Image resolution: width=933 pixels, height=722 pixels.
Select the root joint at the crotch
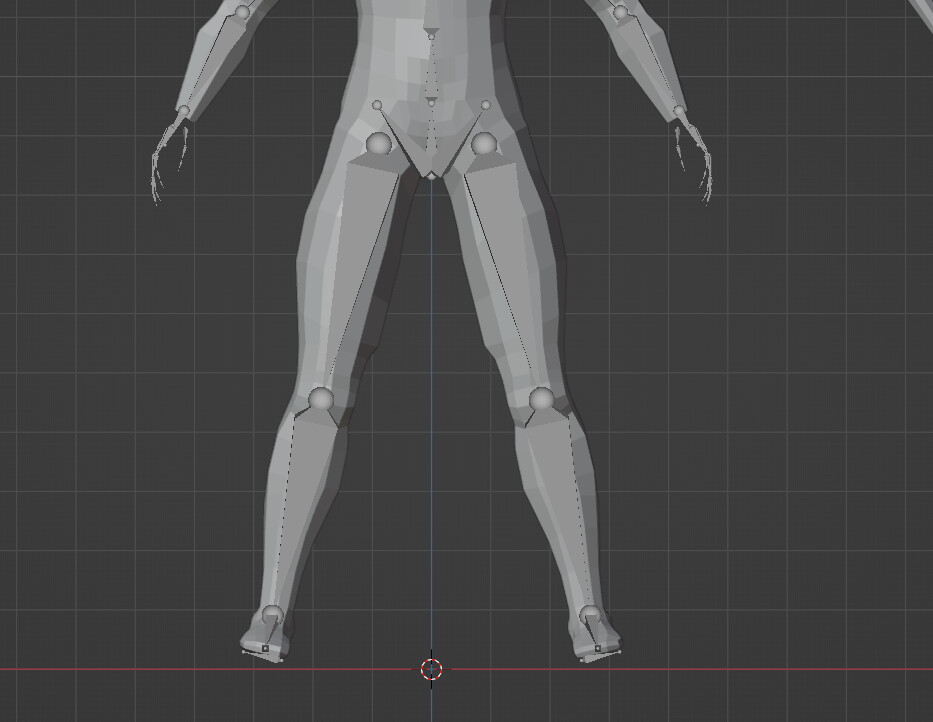[431, 175]
